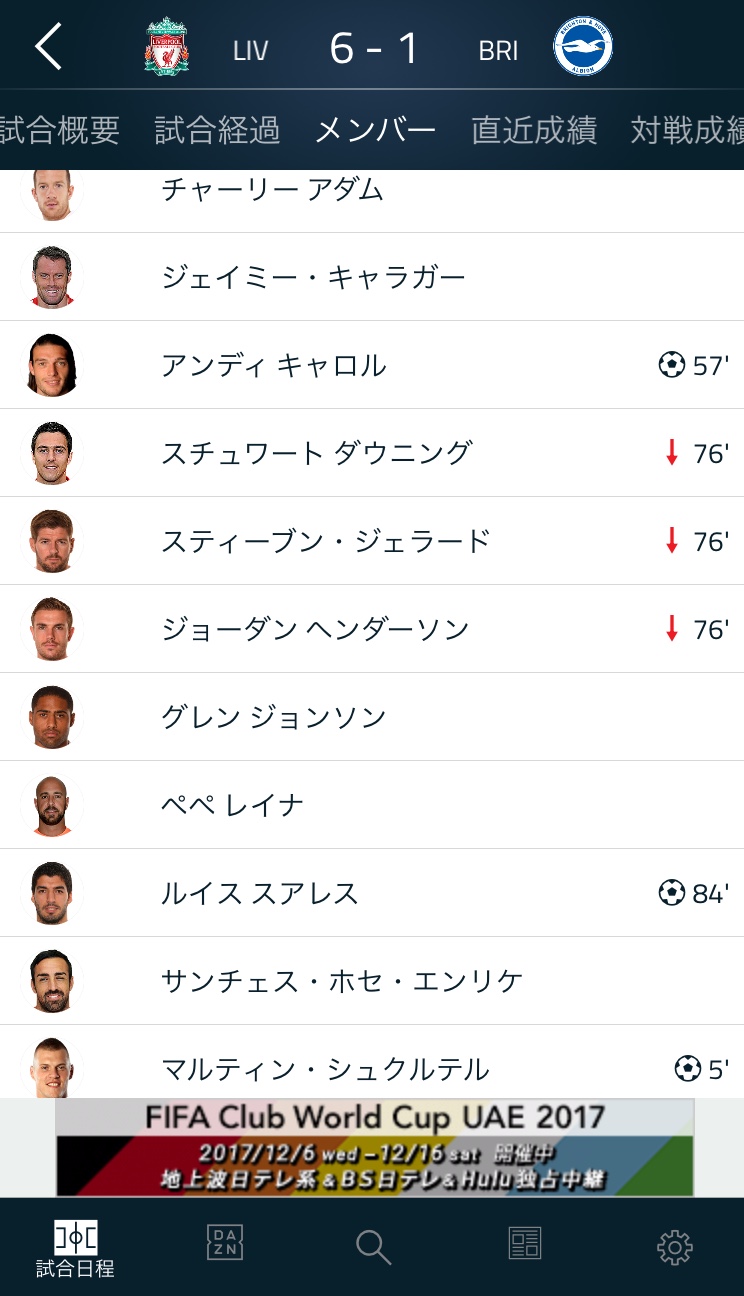Open the settings gear icon
The height and width of the screenshot is (1296, 744).
pos(674,1246)
